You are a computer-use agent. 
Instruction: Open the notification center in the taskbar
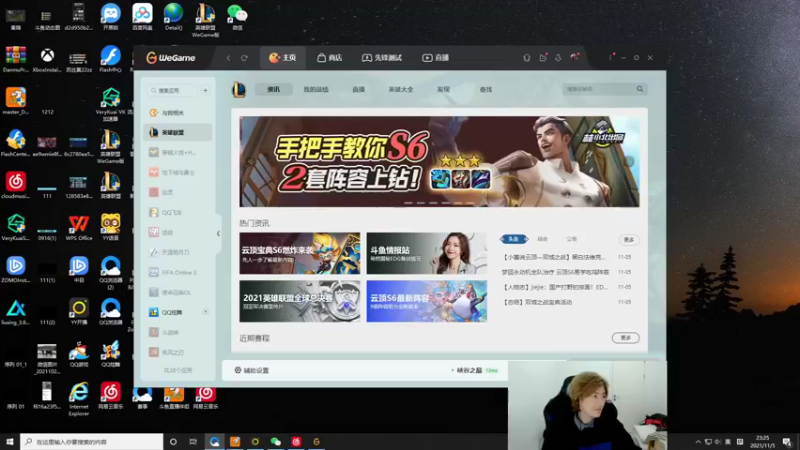(787, 442)
